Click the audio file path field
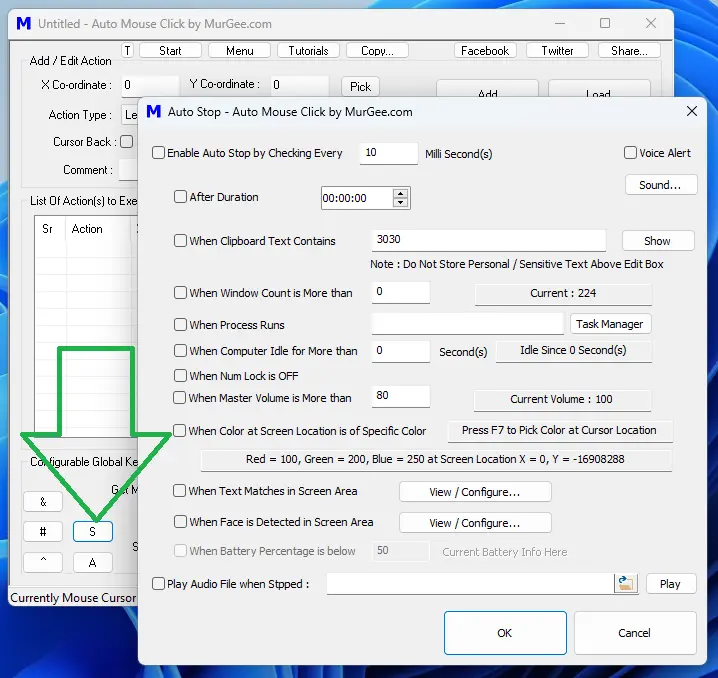The height and width of the screenshot is (678, 718). (x=470, y=584)
